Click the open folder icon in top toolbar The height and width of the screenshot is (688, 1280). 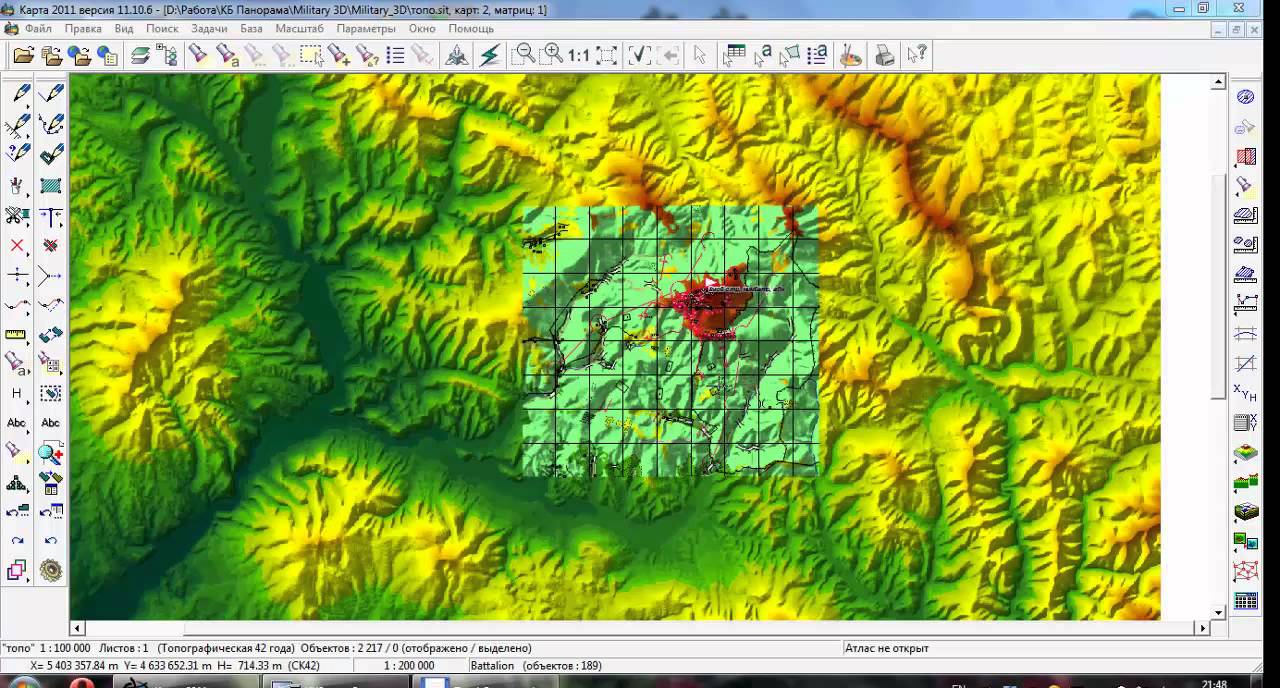tap(23, 55)
